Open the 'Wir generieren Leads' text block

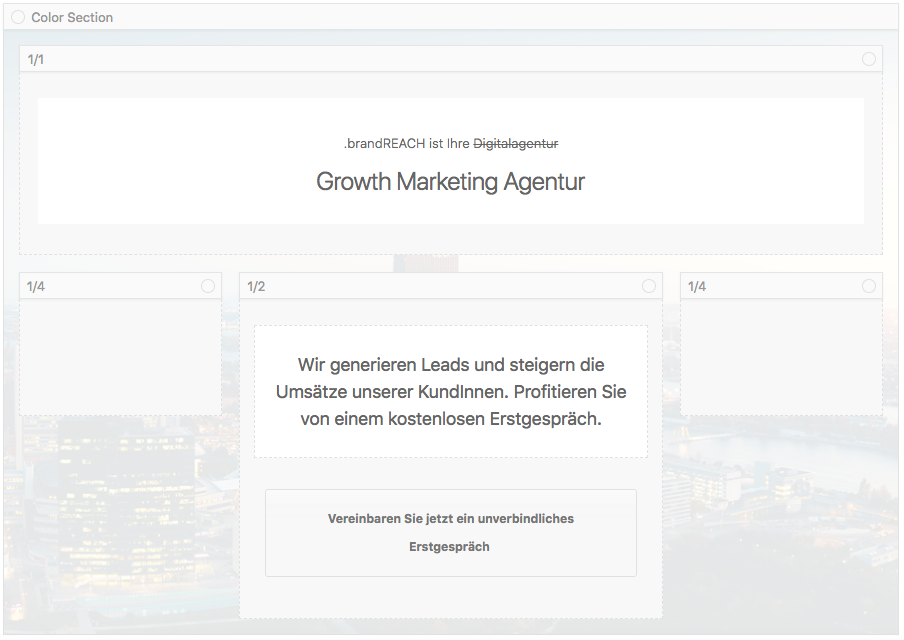click(451, 391)
